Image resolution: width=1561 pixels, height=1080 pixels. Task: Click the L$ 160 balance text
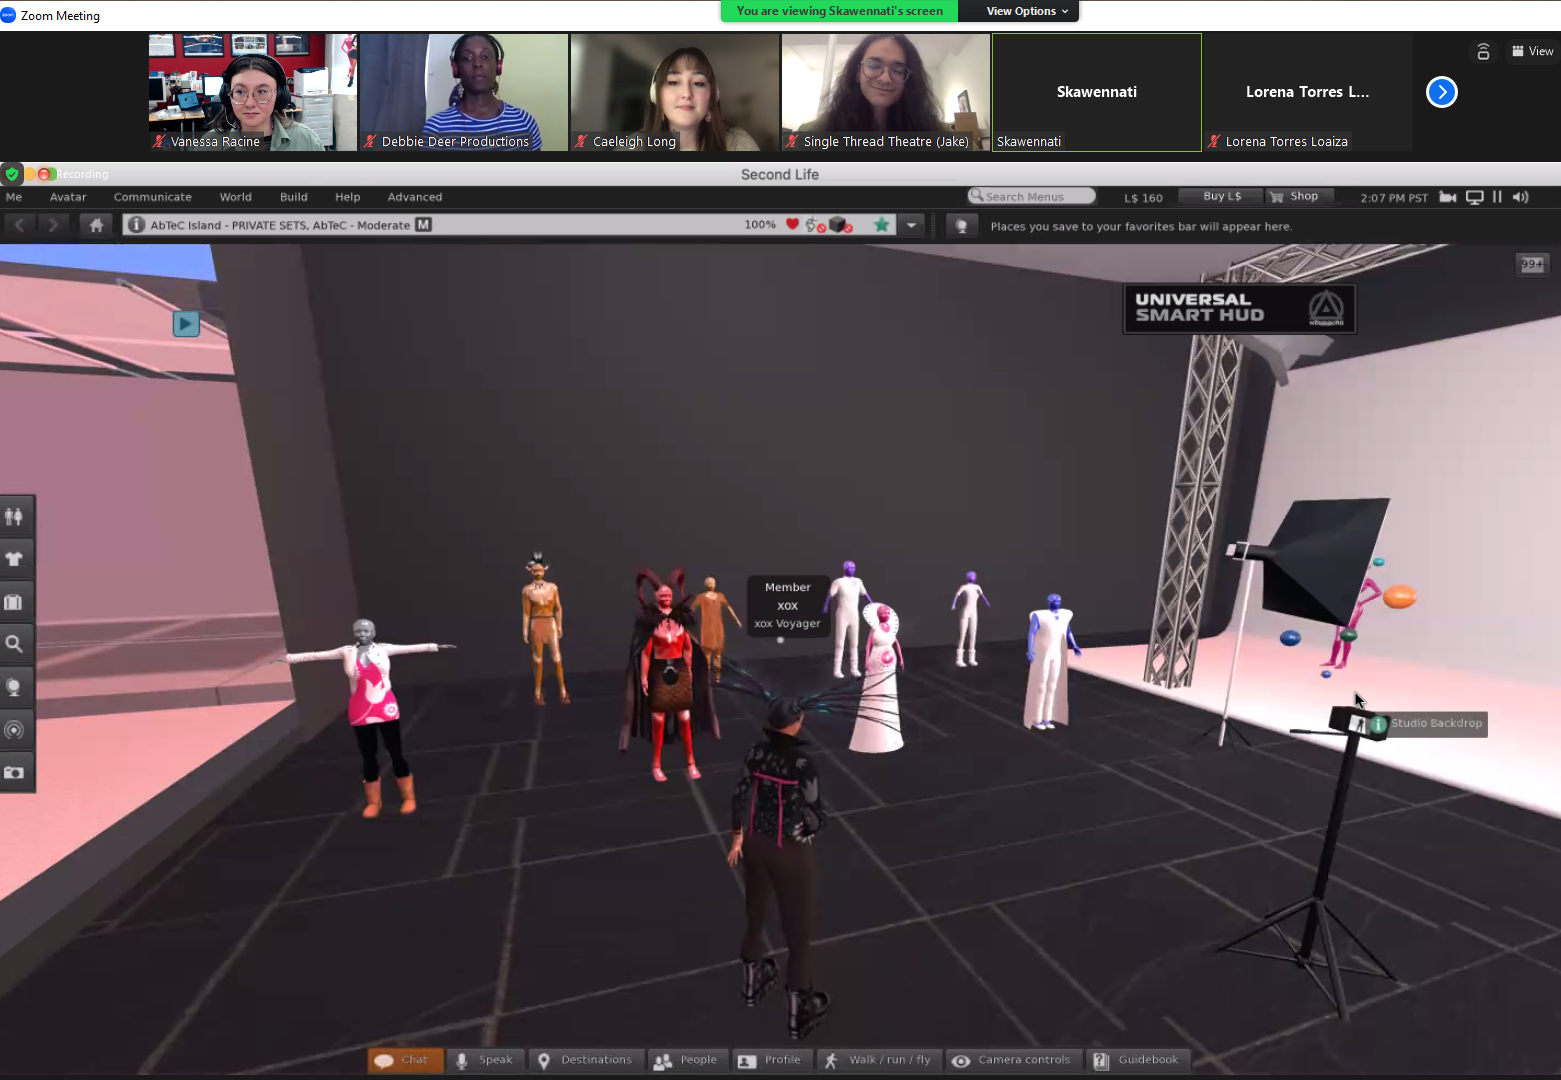1143,198
